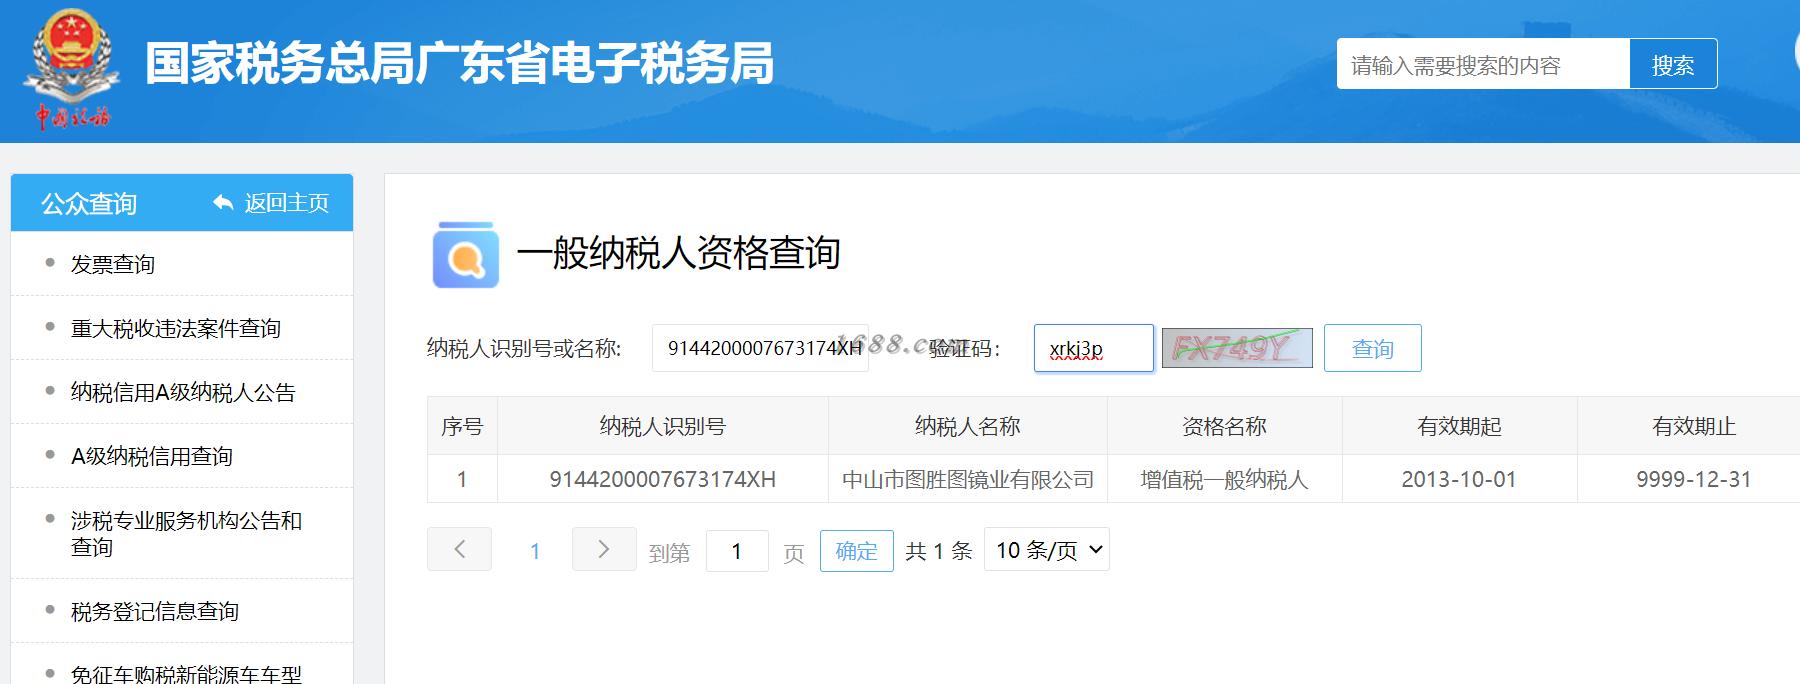Open the 10 条/页 page size dropdown
The image size is (1800, 684).
click(x=1047, y=549)
